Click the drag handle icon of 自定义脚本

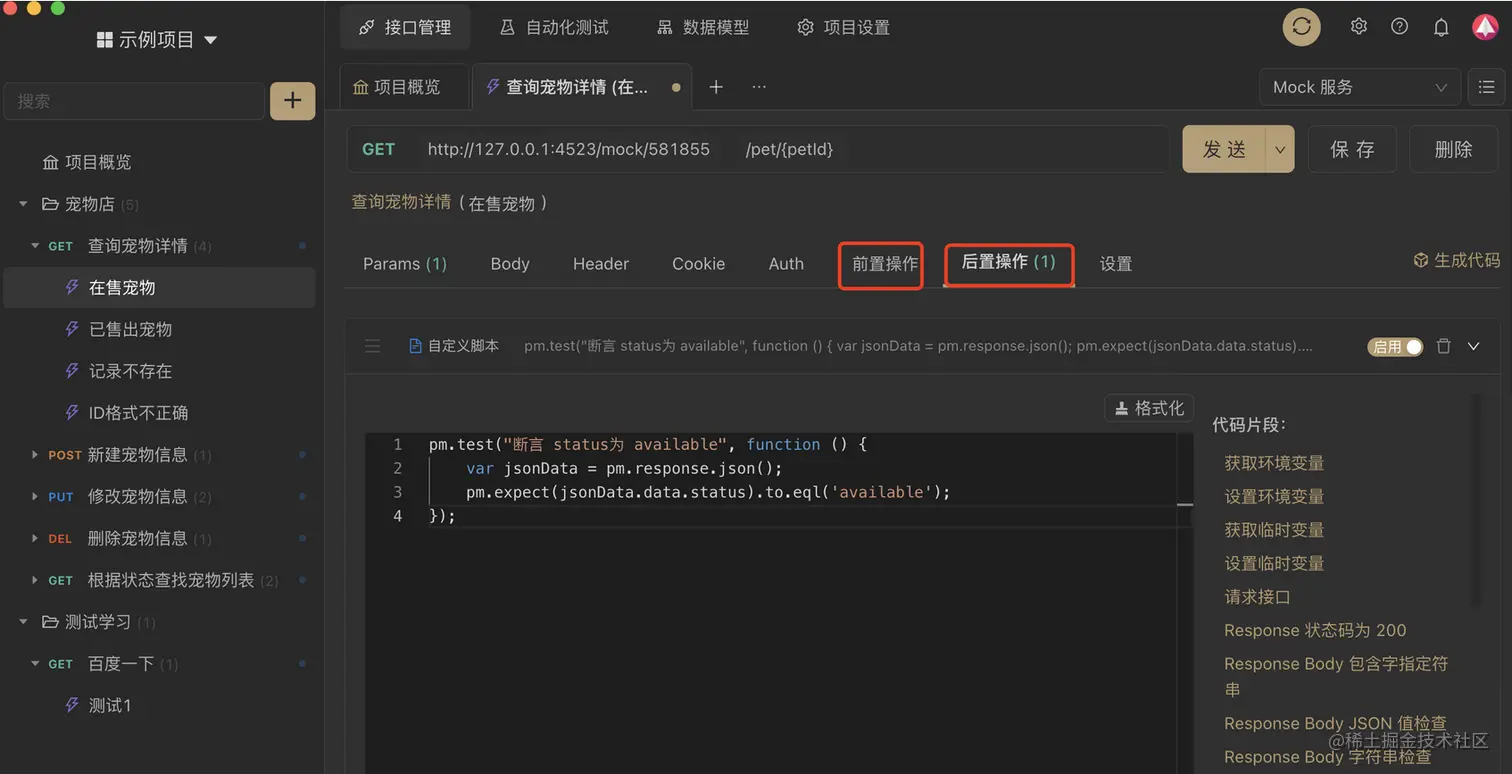(373, 346)
